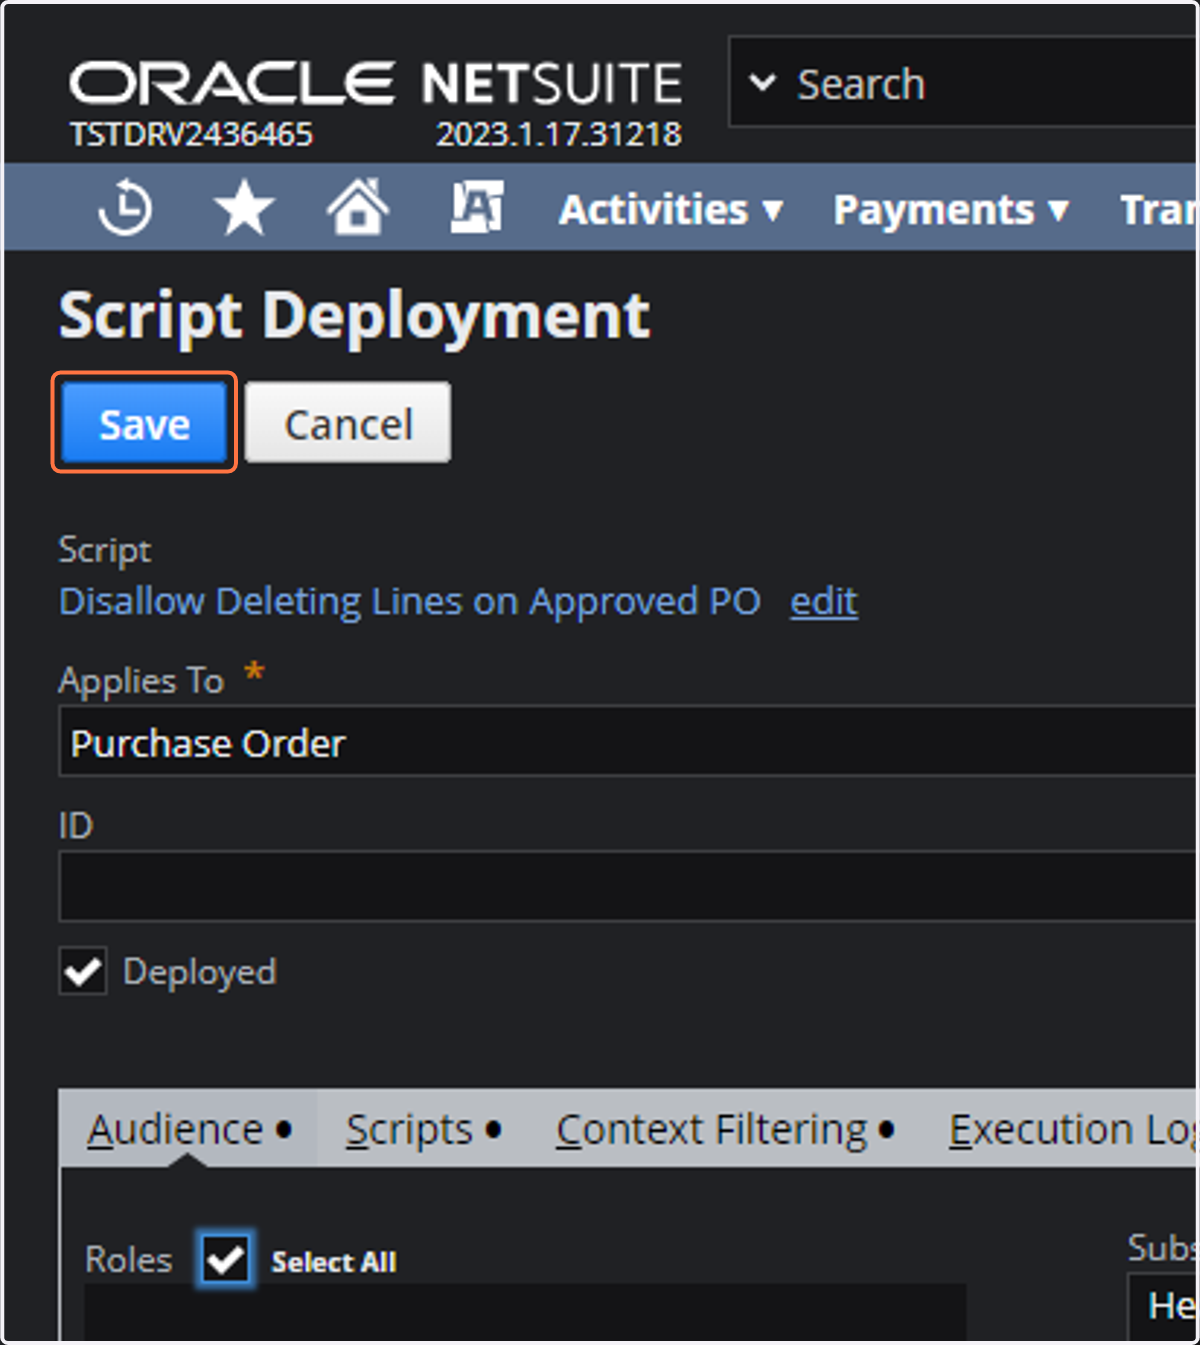Click the version number 2023.1.17.31218
Viewport: 1200px width, 1345px height.
point(559,135)
